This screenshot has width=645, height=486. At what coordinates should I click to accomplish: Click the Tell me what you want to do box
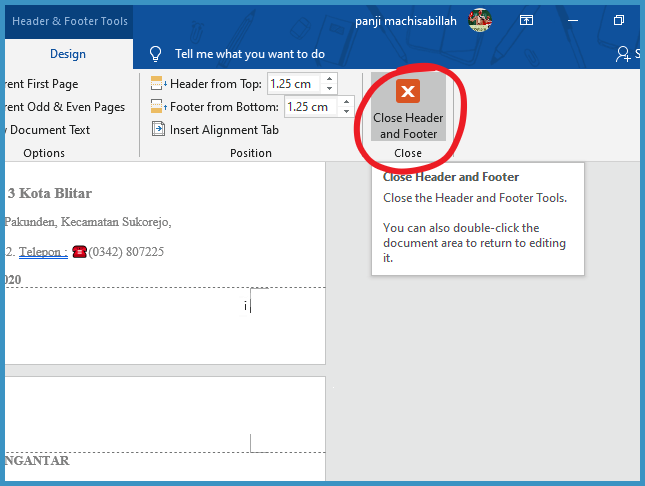click(250, 54)
